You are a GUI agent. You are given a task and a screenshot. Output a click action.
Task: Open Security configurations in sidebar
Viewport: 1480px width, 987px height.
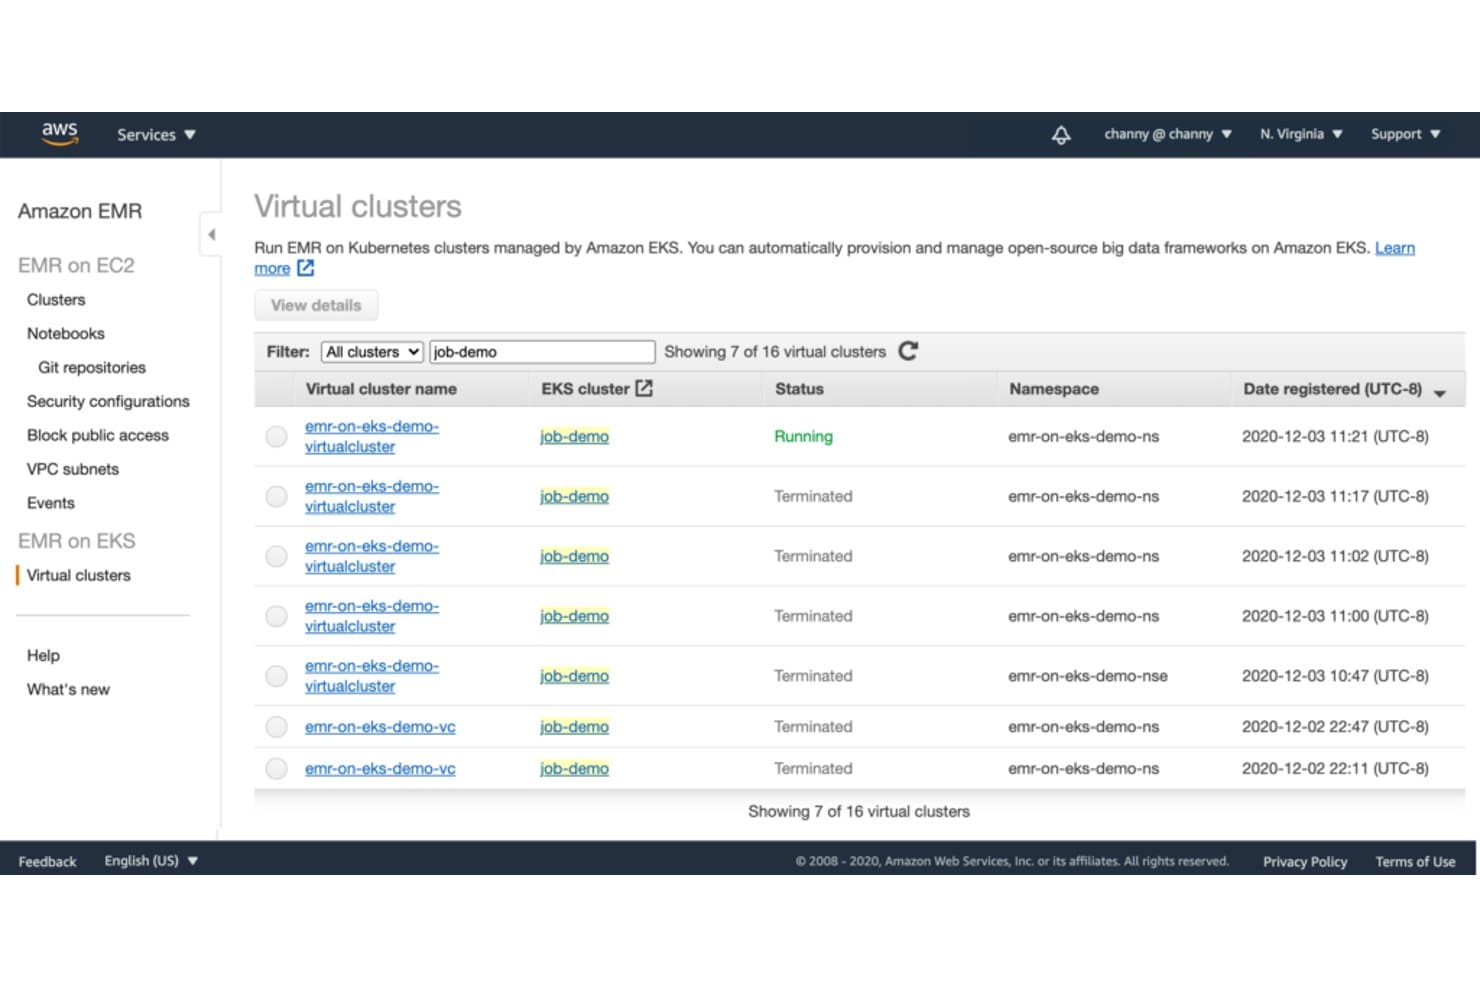click(x=108, y=402)
